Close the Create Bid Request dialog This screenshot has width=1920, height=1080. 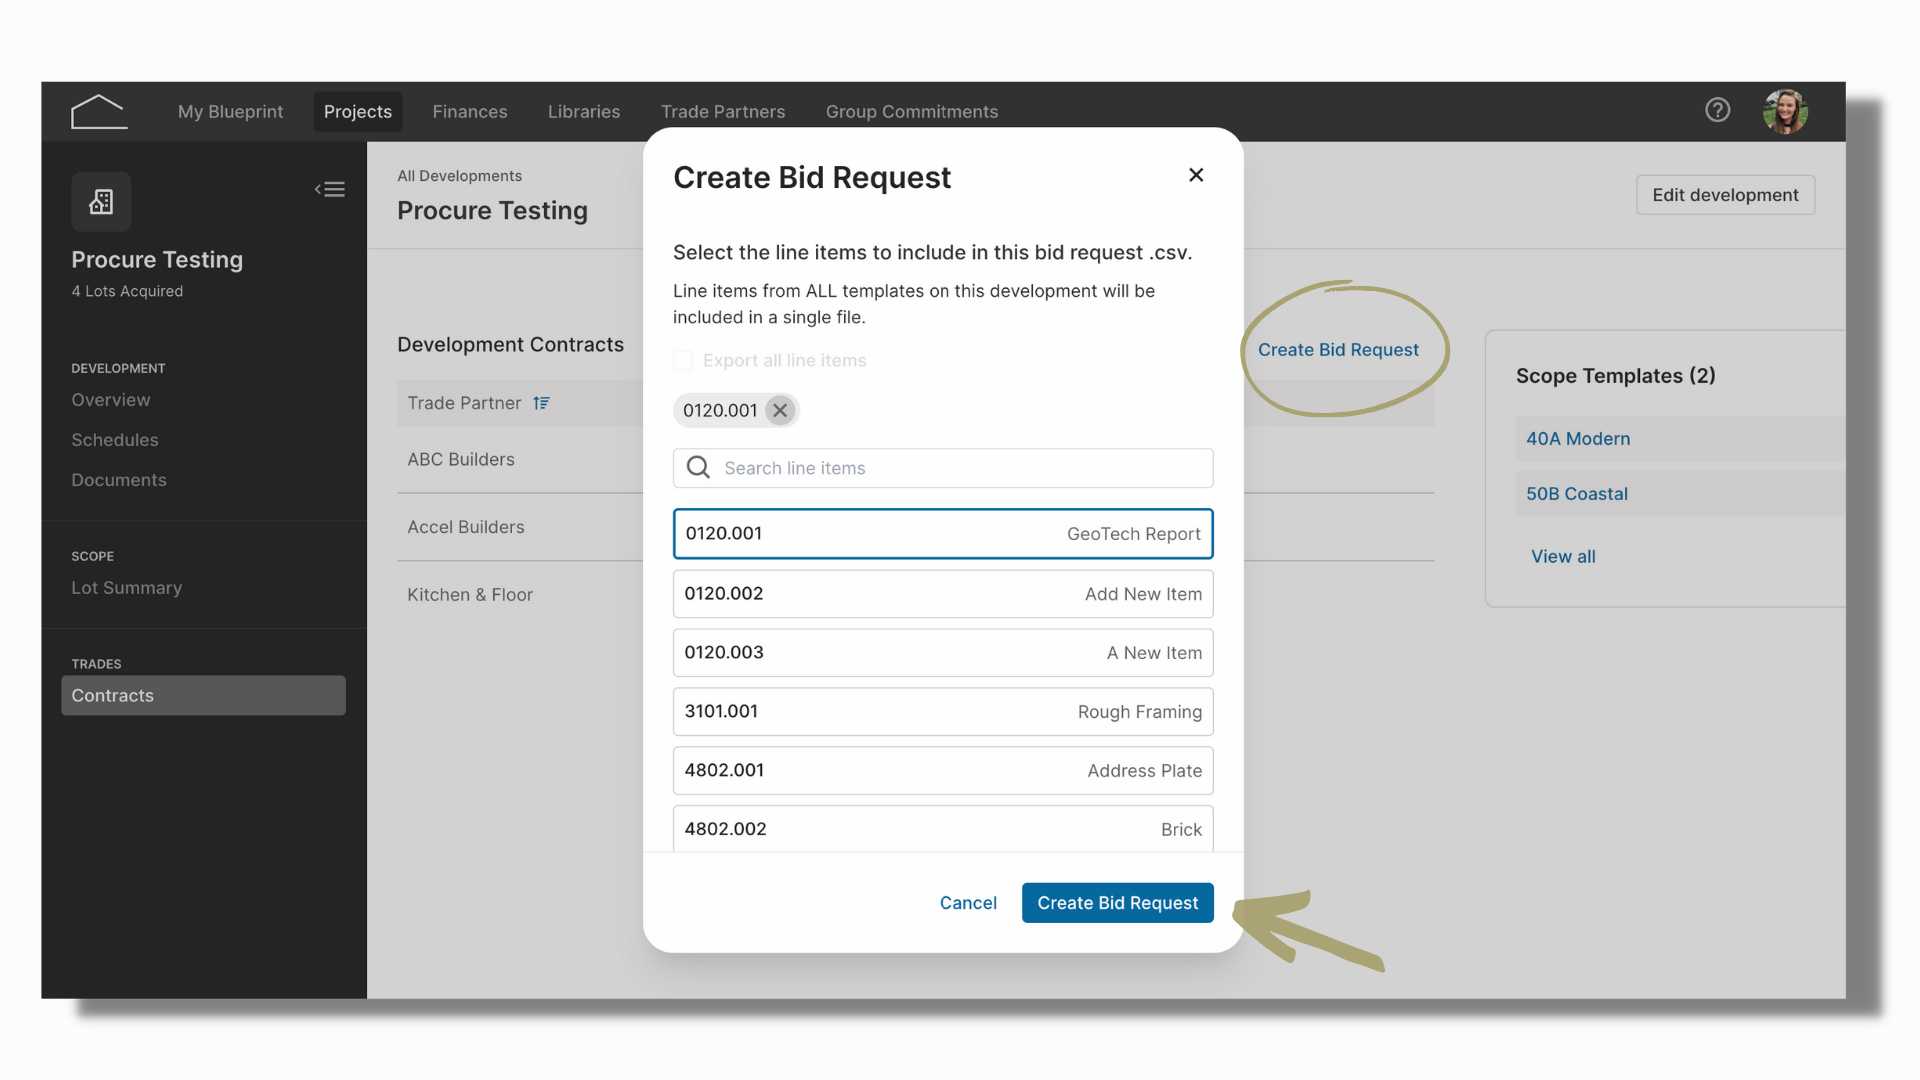point(1196,175)
